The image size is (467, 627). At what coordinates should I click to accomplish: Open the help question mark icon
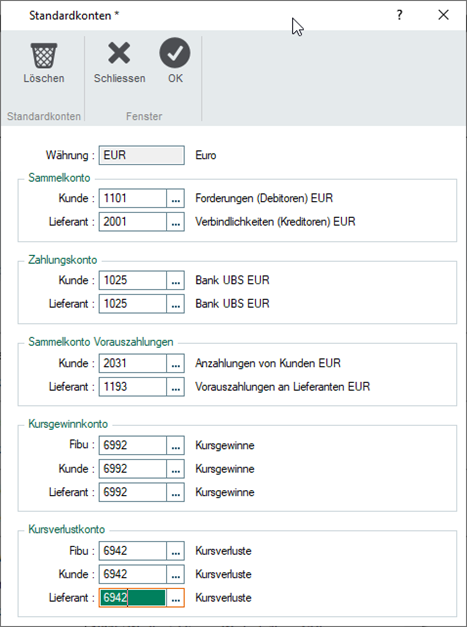click(x=399, y=15)
